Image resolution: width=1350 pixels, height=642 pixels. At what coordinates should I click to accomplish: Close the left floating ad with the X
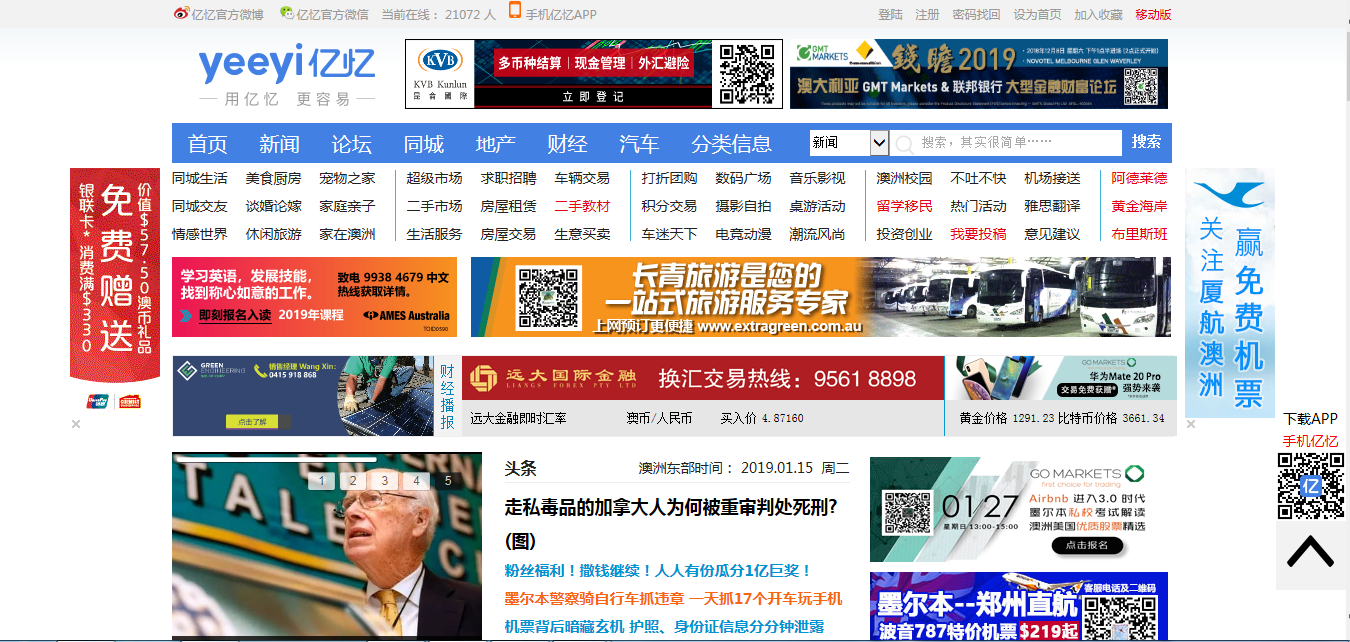75,424
